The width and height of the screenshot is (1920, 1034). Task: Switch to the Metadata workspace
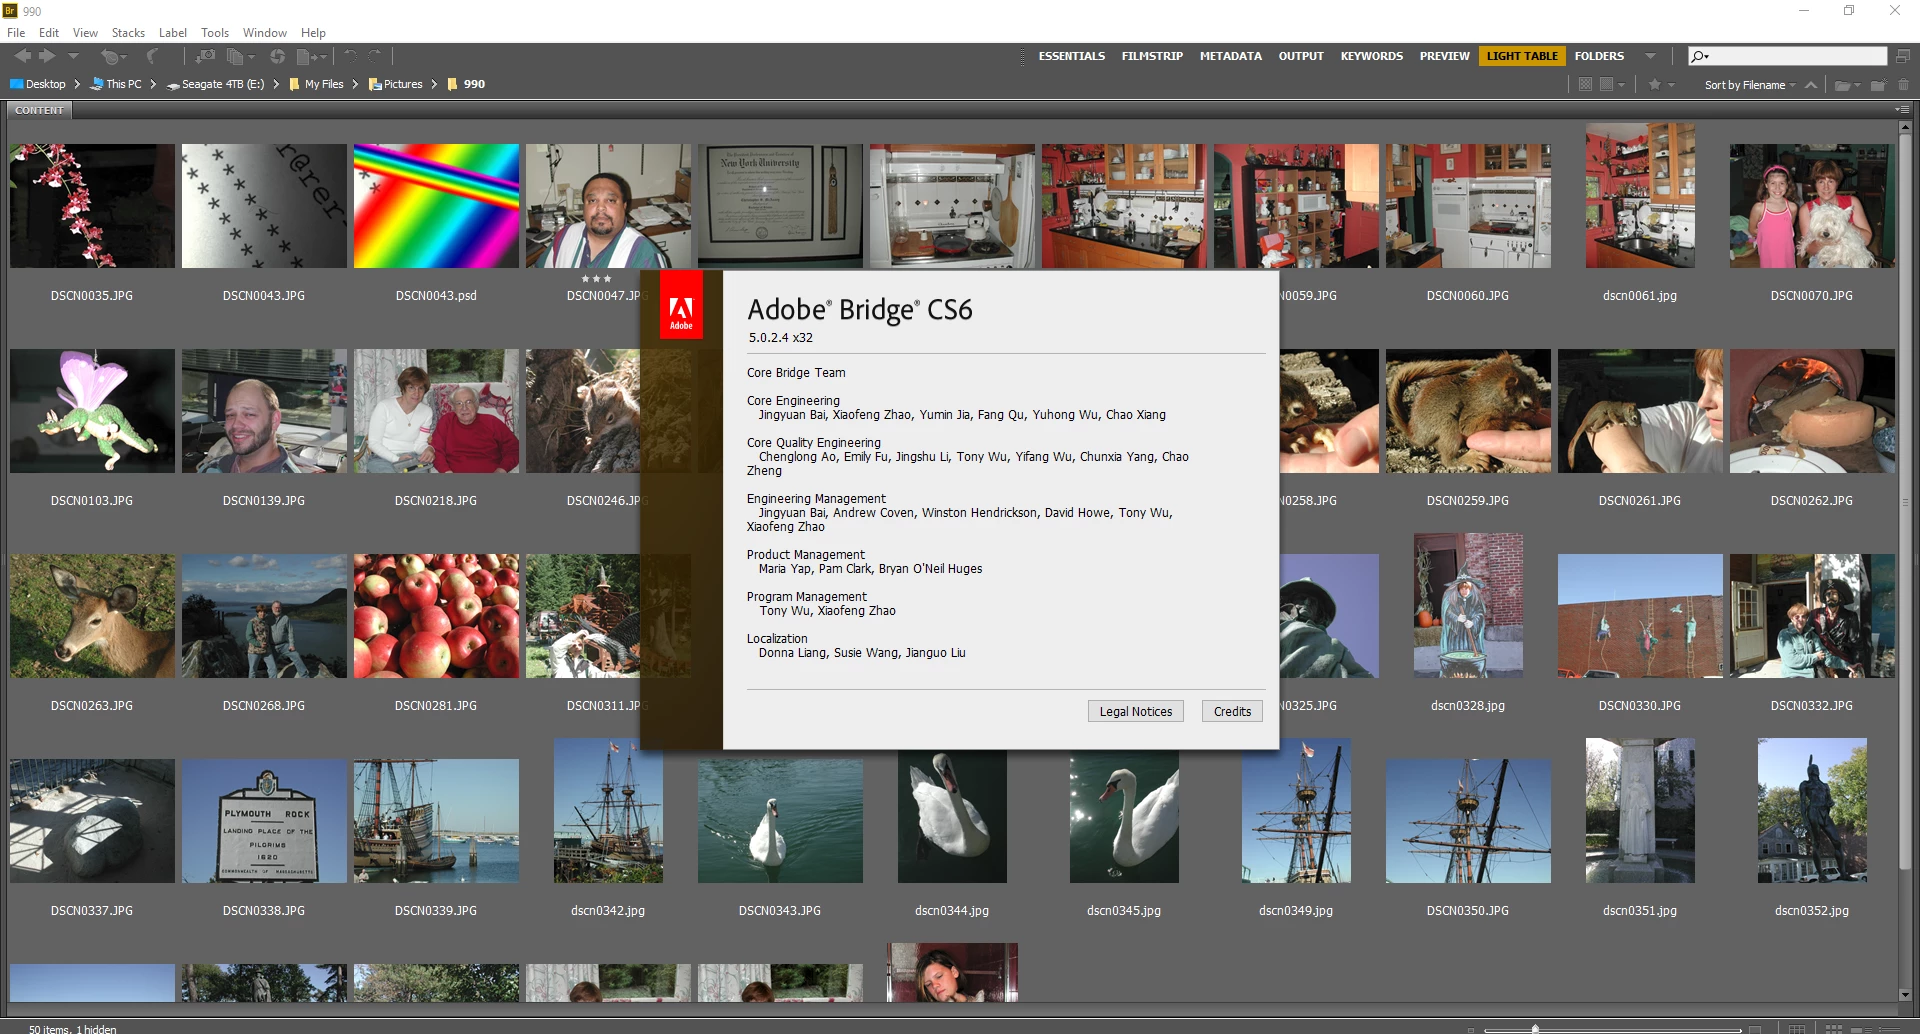pos(1231,56)
